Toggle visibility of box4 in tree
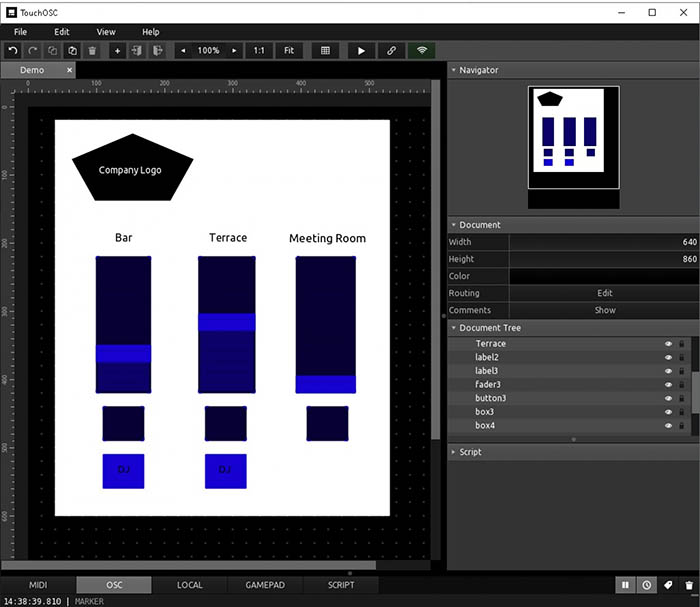Viewport: 700px width, 607px height. click(668, 426)
